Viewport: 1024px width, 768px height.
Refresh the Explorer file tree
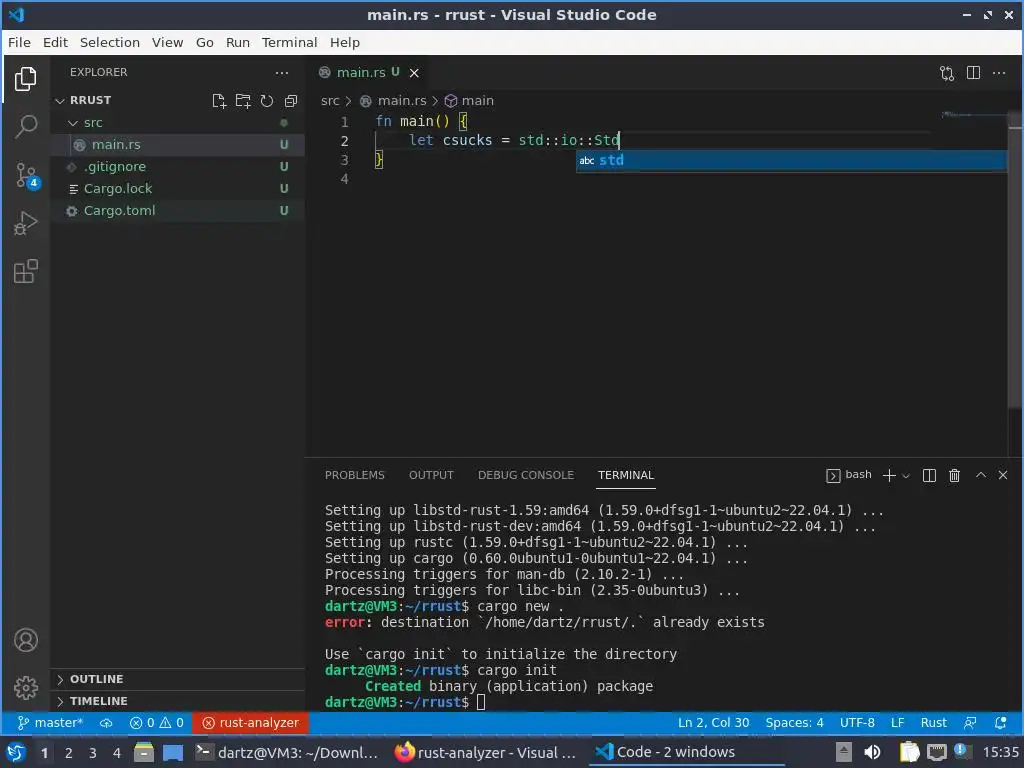tap(266, 101)
